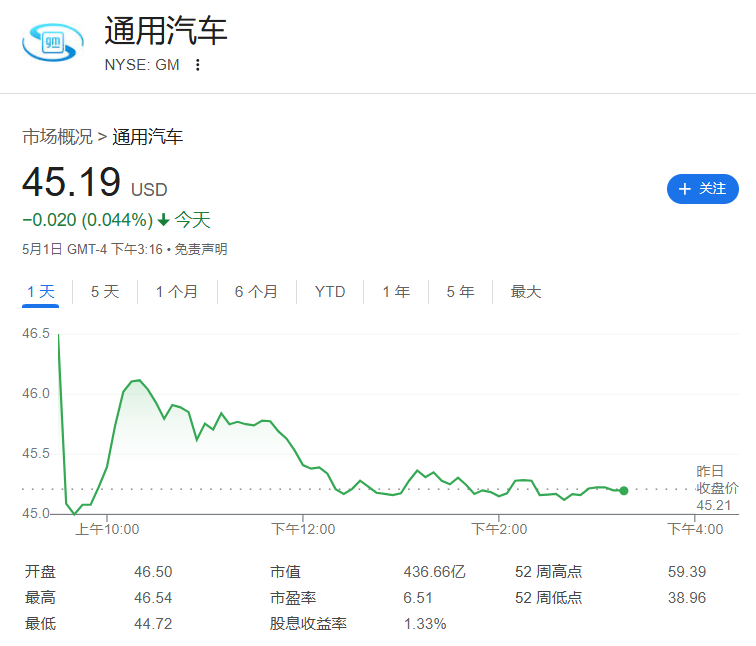This screenshot has height=646, width=756.
Task: Click the 52 周高点 label
Action: [548, 572]
